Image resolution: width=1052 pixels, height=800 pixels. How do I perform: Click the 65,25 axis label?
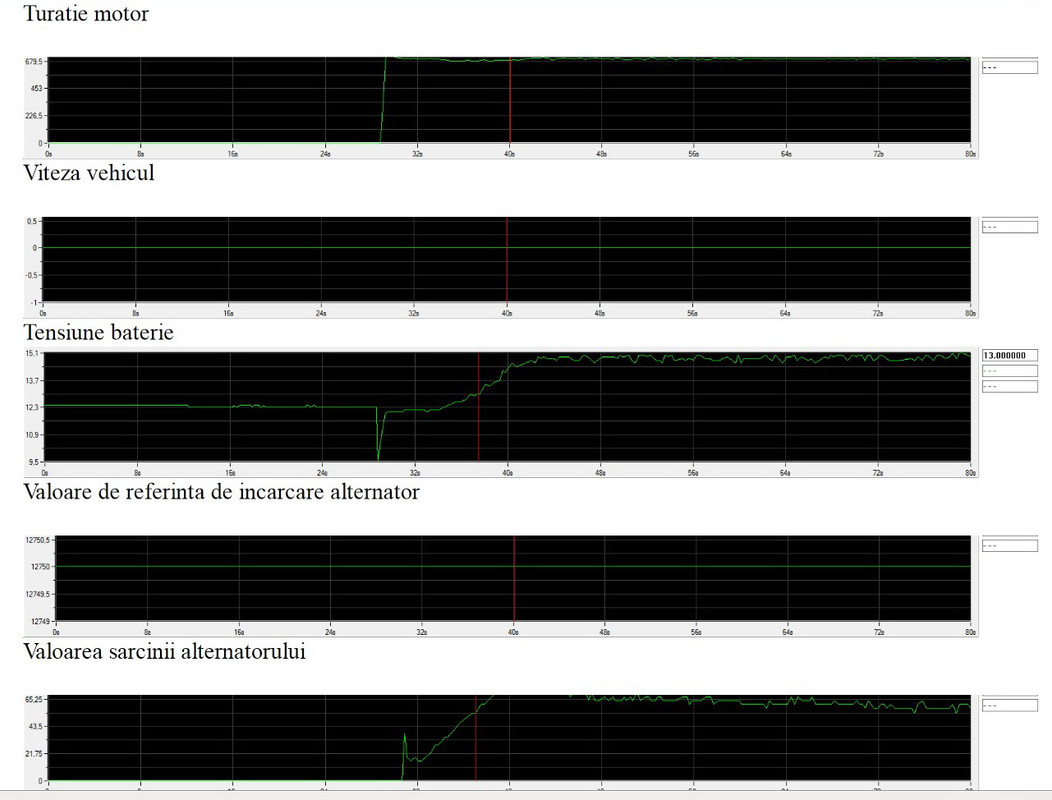coord(34,699)
